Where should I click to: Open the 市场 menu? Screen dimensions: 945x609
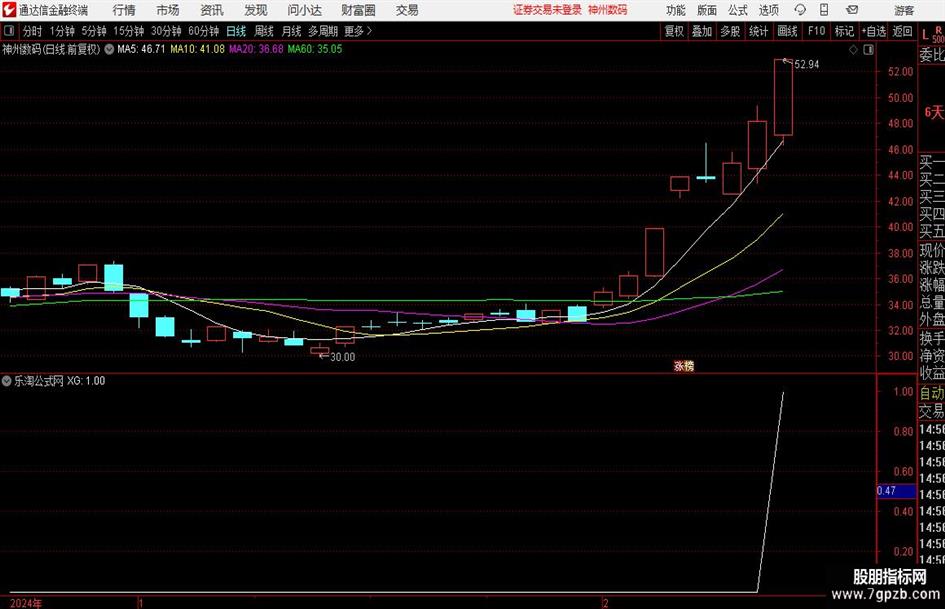click(168, 10)
